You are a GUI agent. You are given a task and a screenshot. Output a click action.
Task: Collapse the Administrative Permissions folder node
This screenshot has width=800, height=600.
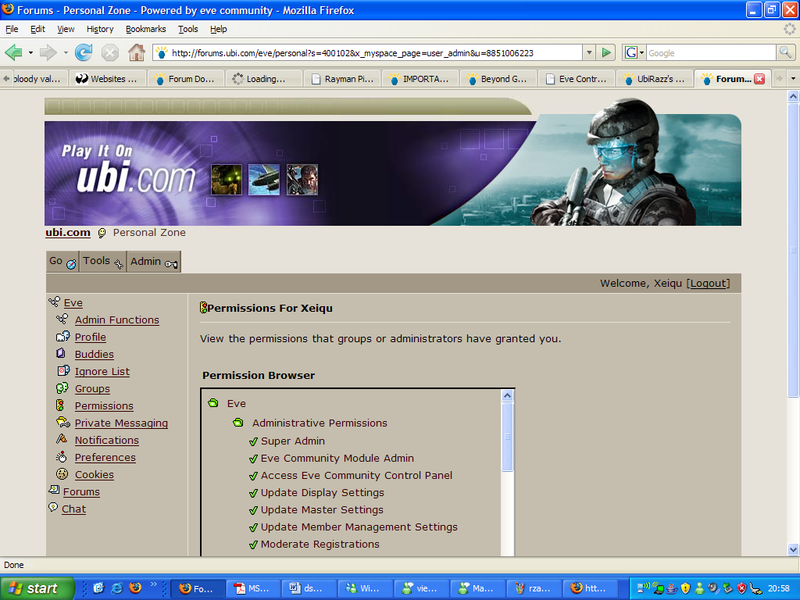point(238,422)
